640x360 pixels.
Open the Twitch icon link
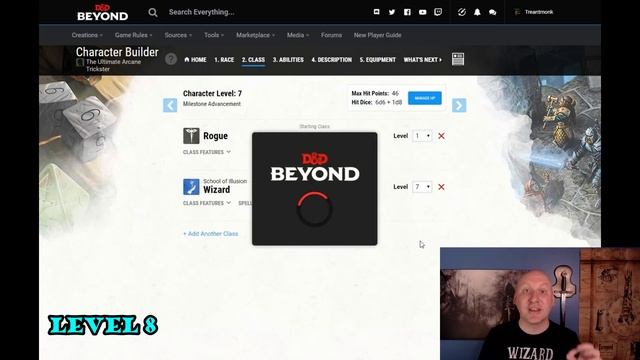click(x=438, y=12)
